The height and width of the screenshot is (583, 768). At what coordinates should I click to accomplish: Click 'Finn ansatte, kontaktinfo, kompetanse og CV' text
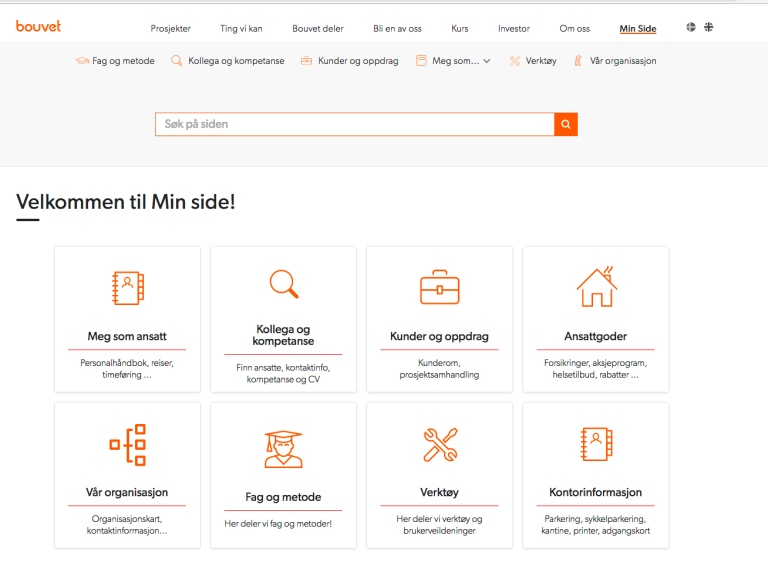[x=283, y=373]
